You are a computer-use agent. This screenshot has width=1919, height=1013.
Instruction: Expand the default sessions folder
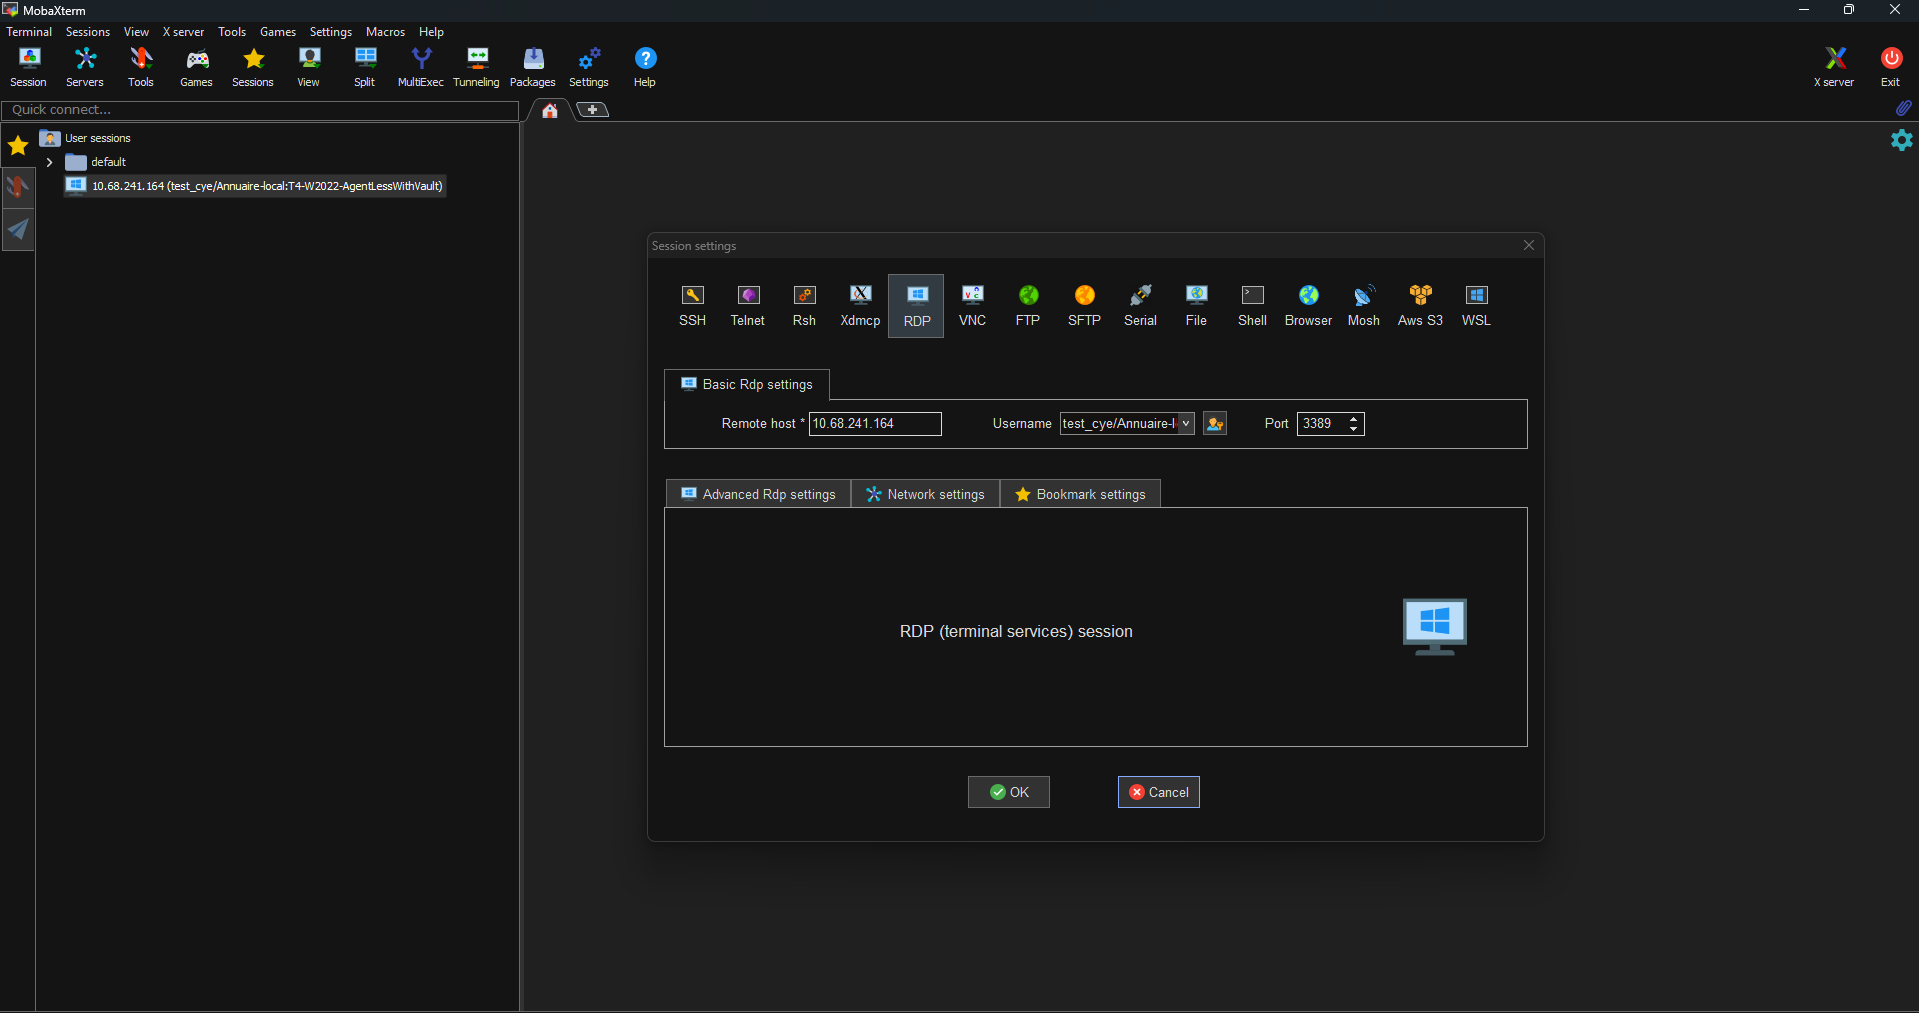pyautogui.click(x=49, y=162)
